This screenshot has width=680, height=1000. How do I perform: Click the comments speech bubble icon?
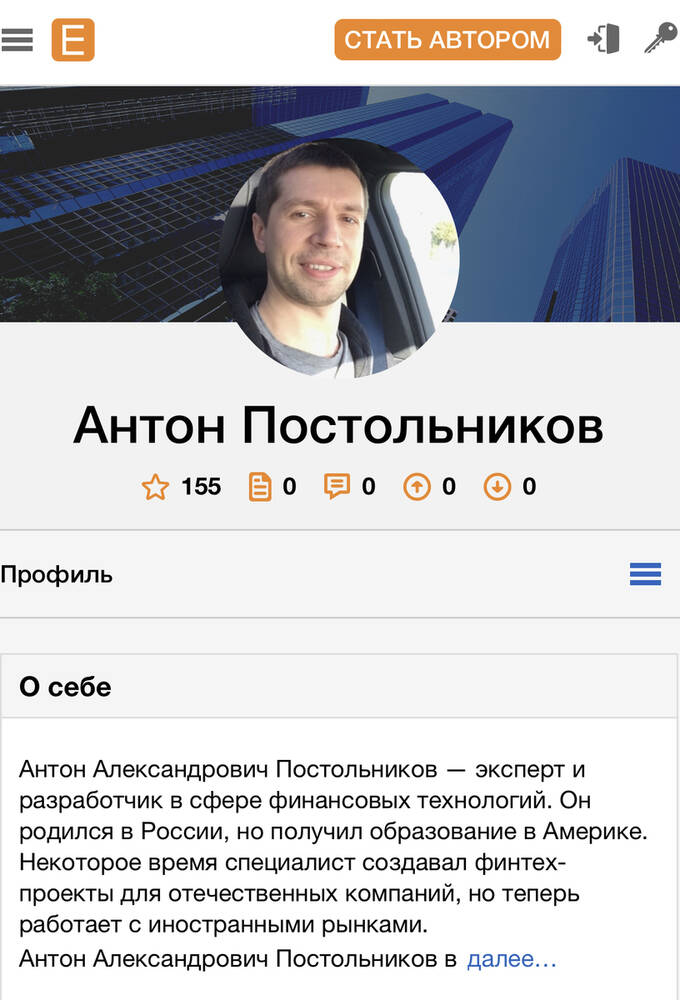[x=337, y=486]
